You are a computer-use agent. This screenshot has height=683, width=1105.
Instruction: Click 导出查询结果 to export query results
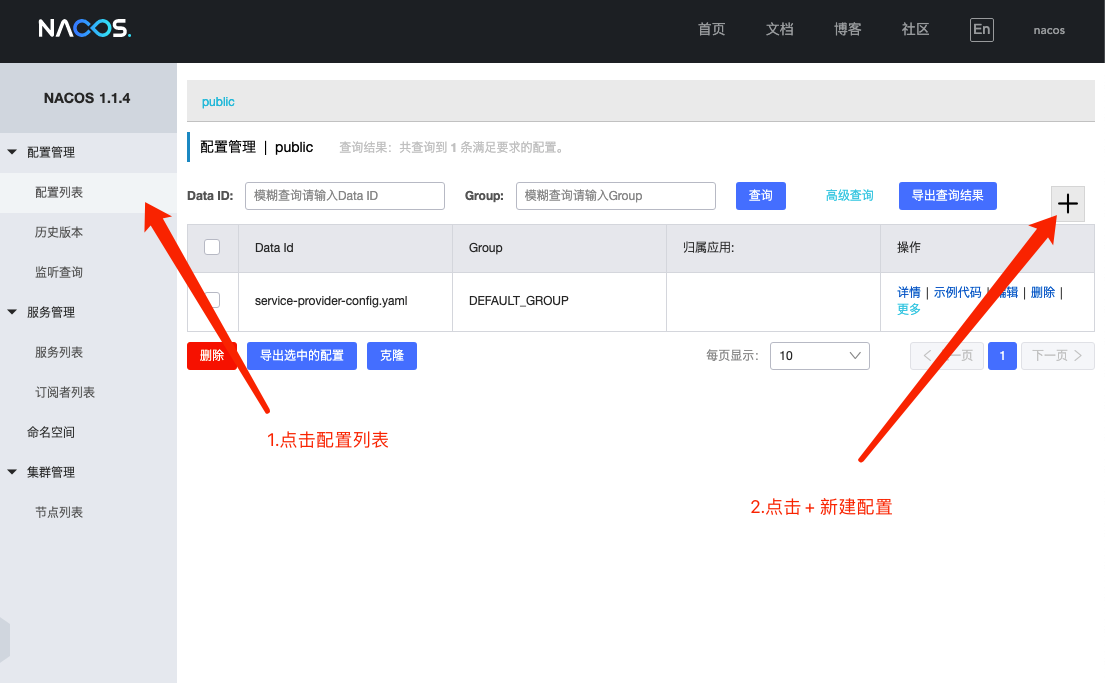point(947,195)
